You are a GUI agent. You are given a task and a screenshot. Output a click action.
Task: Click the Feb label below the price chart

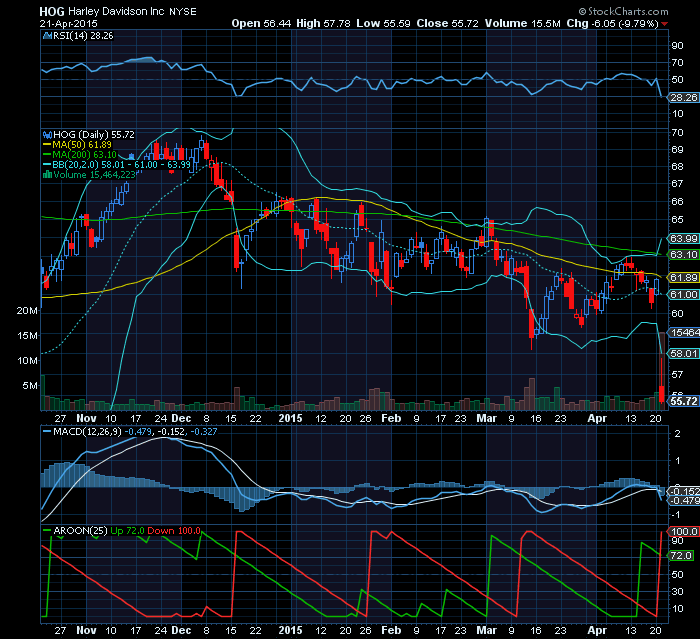pos(391,418)
